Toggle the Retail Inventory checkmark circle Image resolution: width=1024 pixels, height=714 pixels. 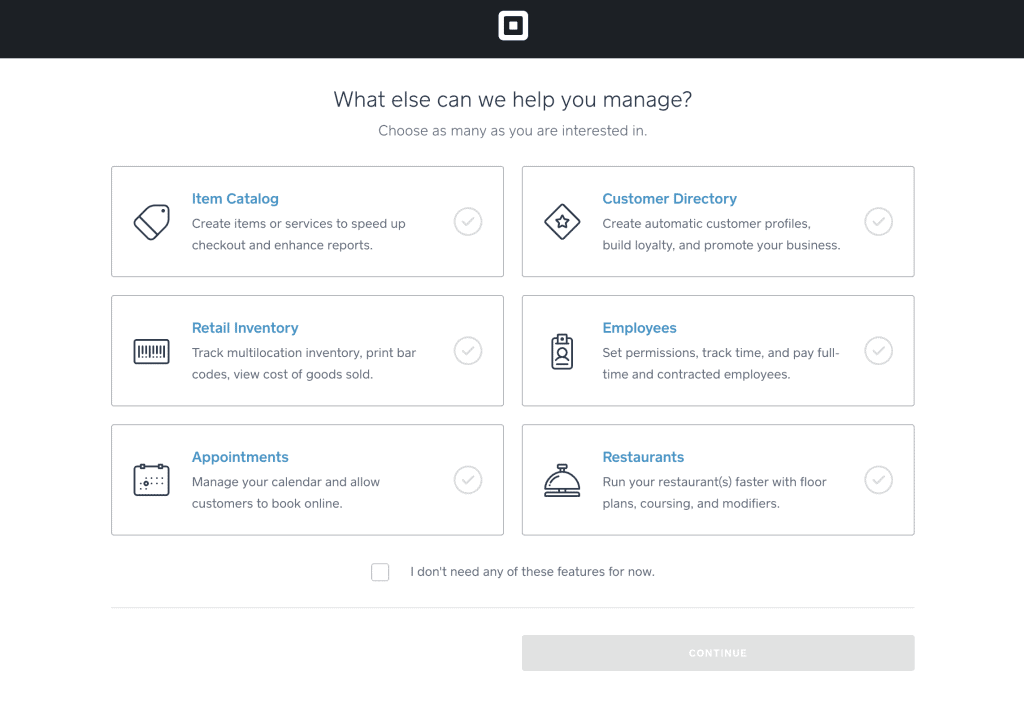(x=468, y=351)
